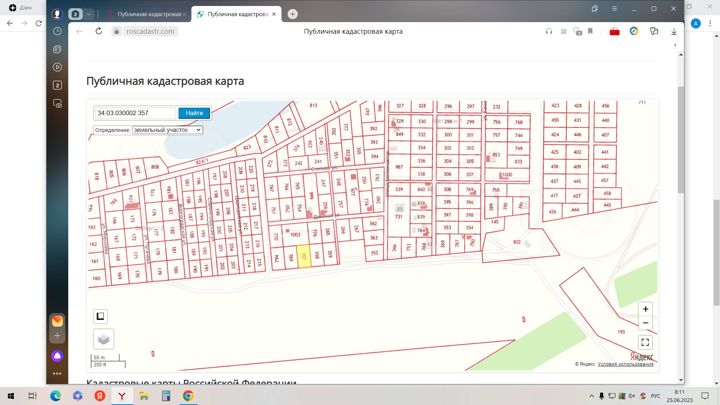Open Yandex terms of use link

(625, 364)
